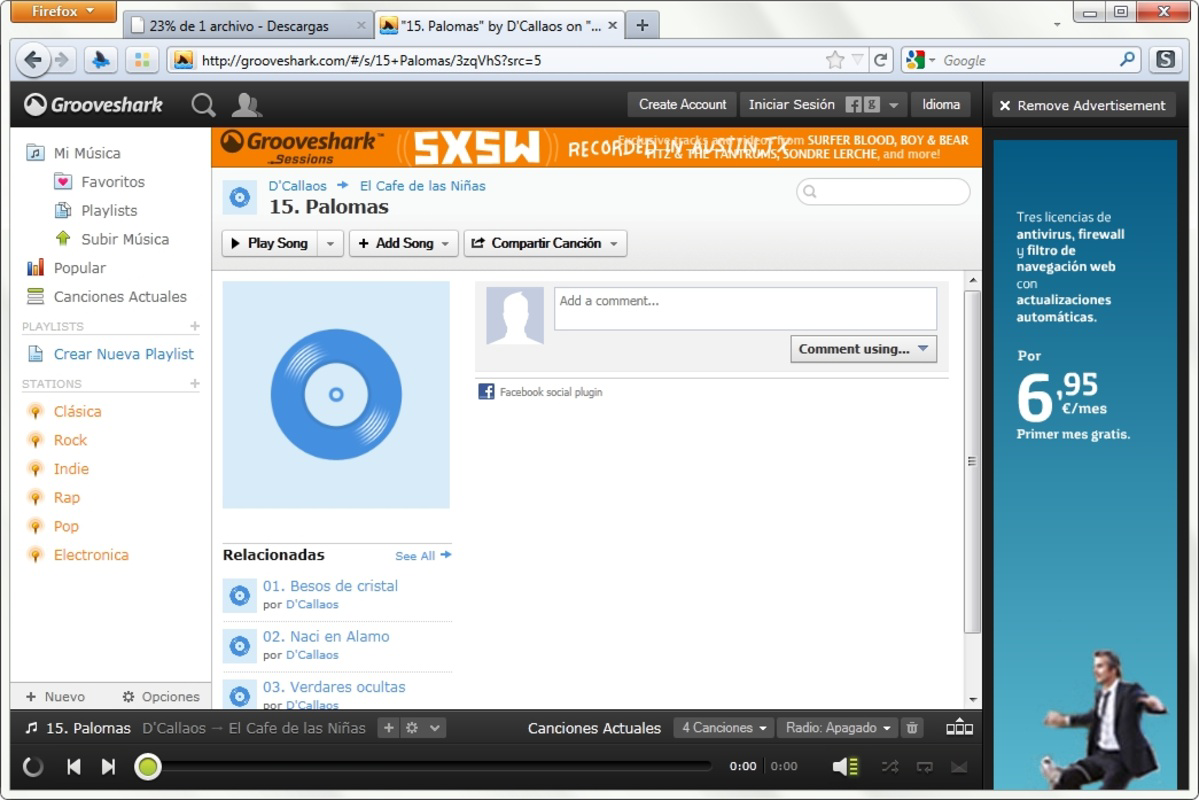This screenshot has width=1199, height=800.
Task: Click the play/loading circle button
Action: click(33, 766)
